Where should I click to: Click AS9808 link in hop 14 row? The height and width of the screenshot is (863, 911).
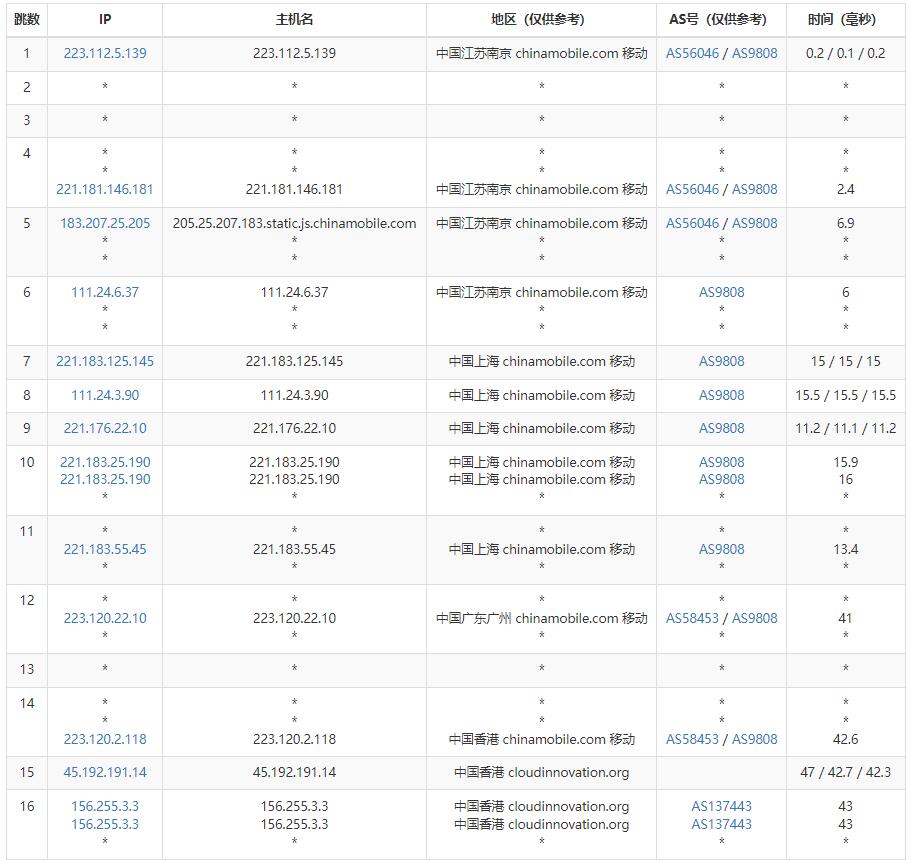point(754,739)
